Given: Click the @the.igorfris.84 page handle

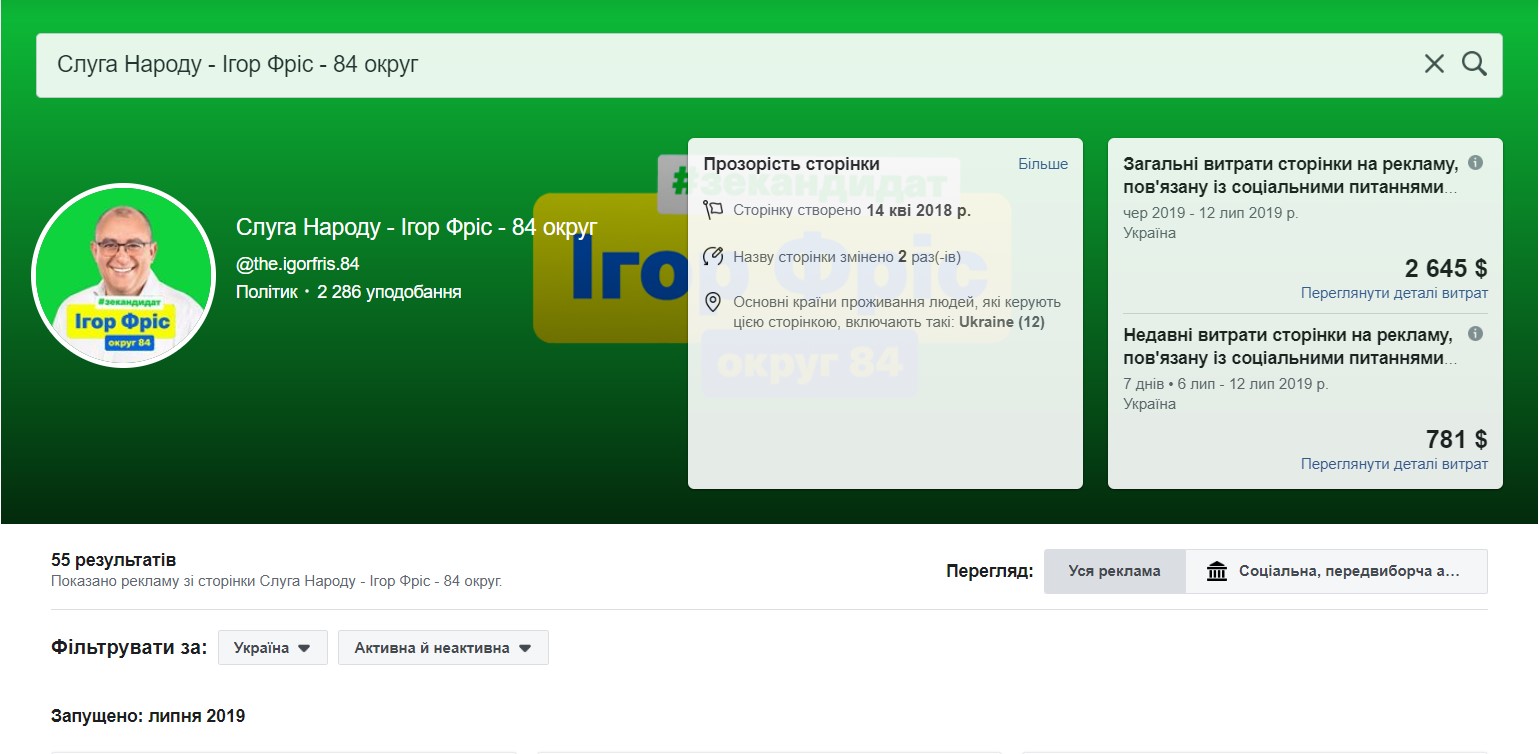Looking at the screenshot, I should [297, 264].
